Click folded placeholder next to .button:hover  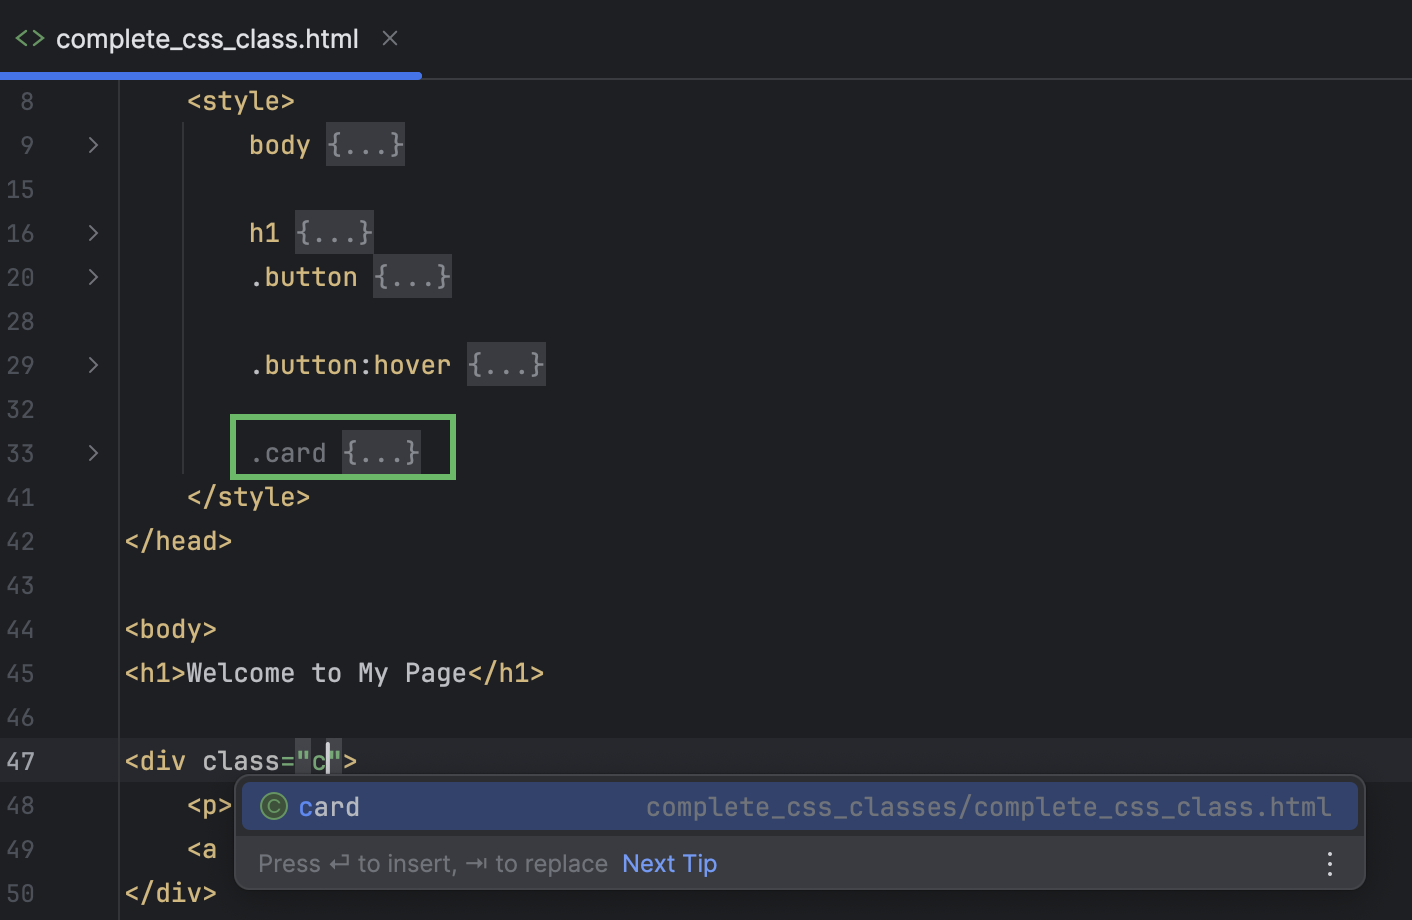[x=506, y=365]
